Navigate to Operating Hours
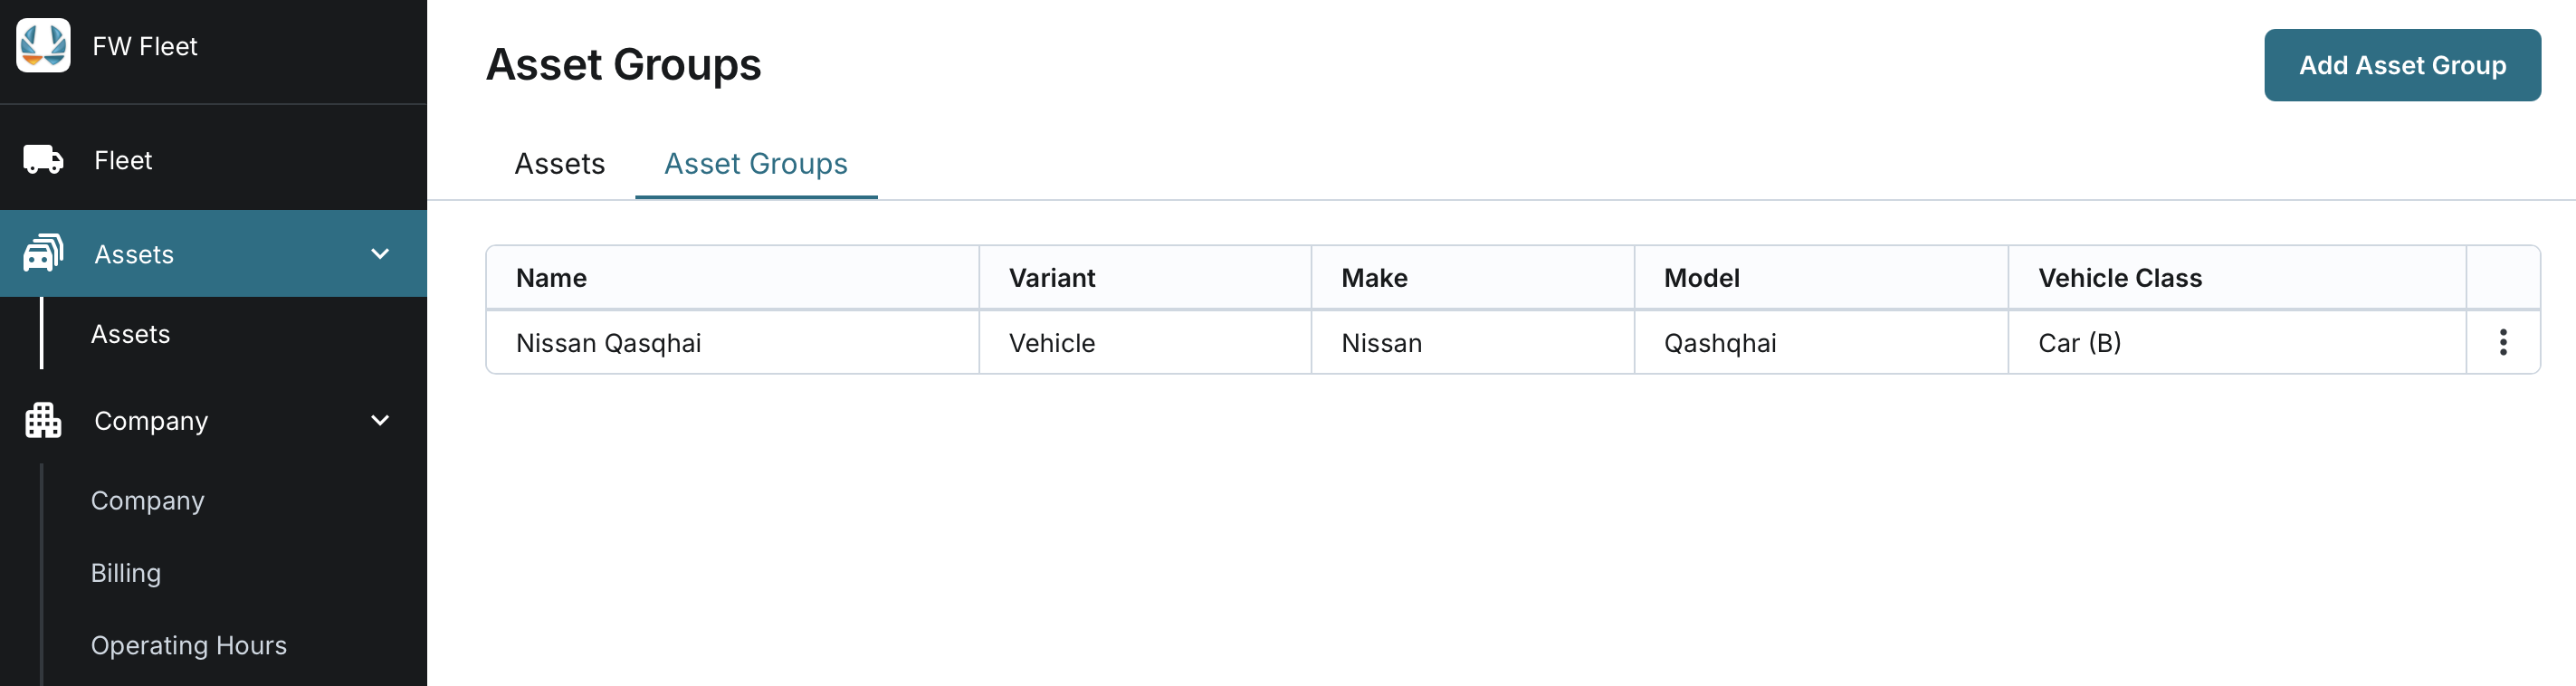The width and height of the screenshot is (2576, 686). coord(188,646)
